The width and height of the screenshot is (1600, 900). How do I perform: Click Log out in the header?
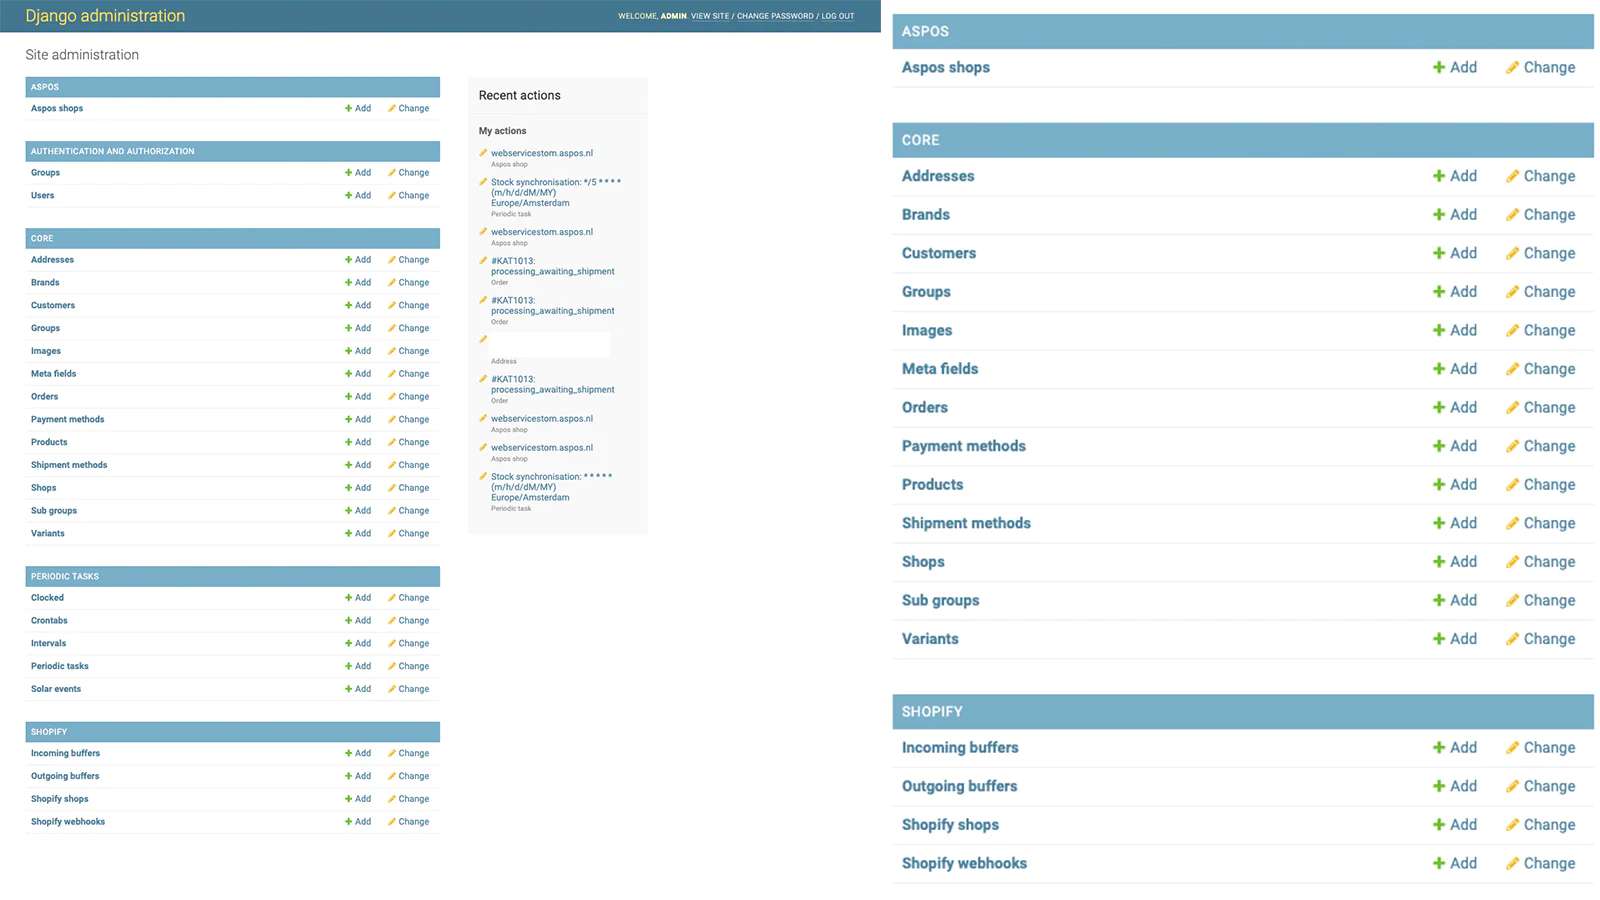[838, 16]
